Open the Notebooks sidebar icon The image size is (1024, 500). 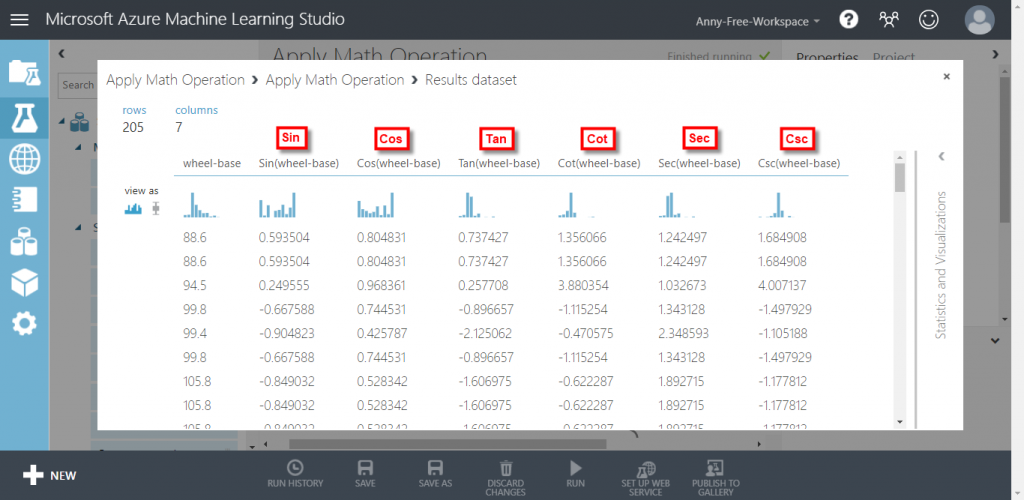pyautogui.click(x=24, y=200)
